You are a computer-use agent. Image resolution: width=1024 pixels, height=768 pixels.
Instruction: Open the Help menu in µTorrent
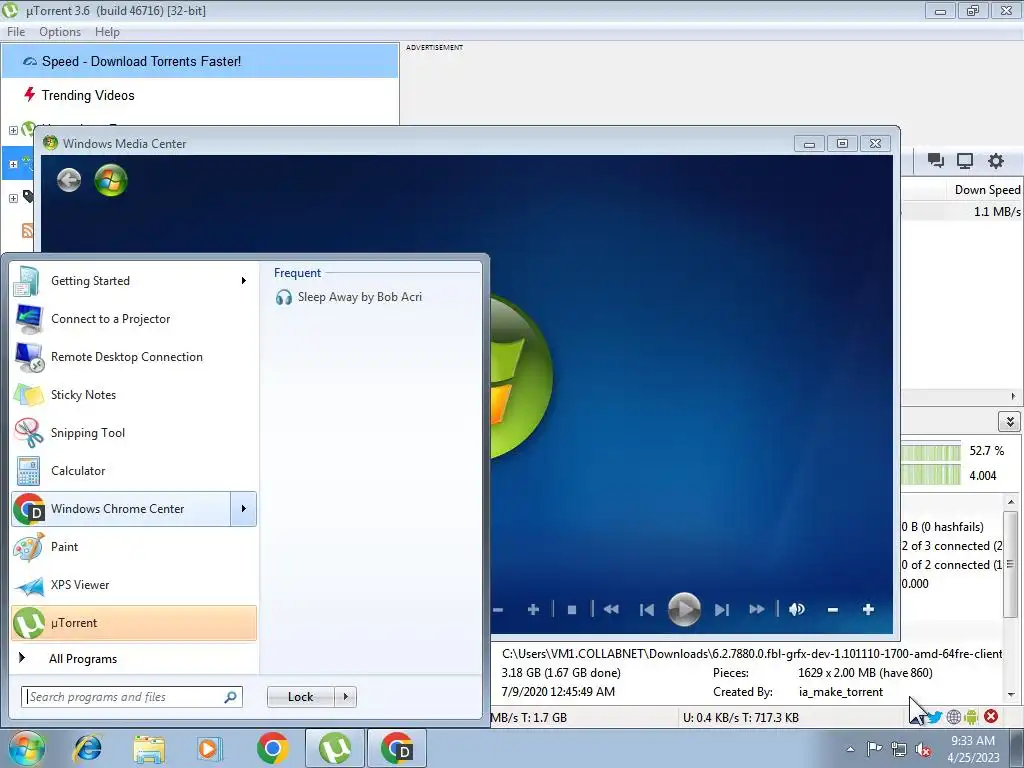[x=107, y=31]
